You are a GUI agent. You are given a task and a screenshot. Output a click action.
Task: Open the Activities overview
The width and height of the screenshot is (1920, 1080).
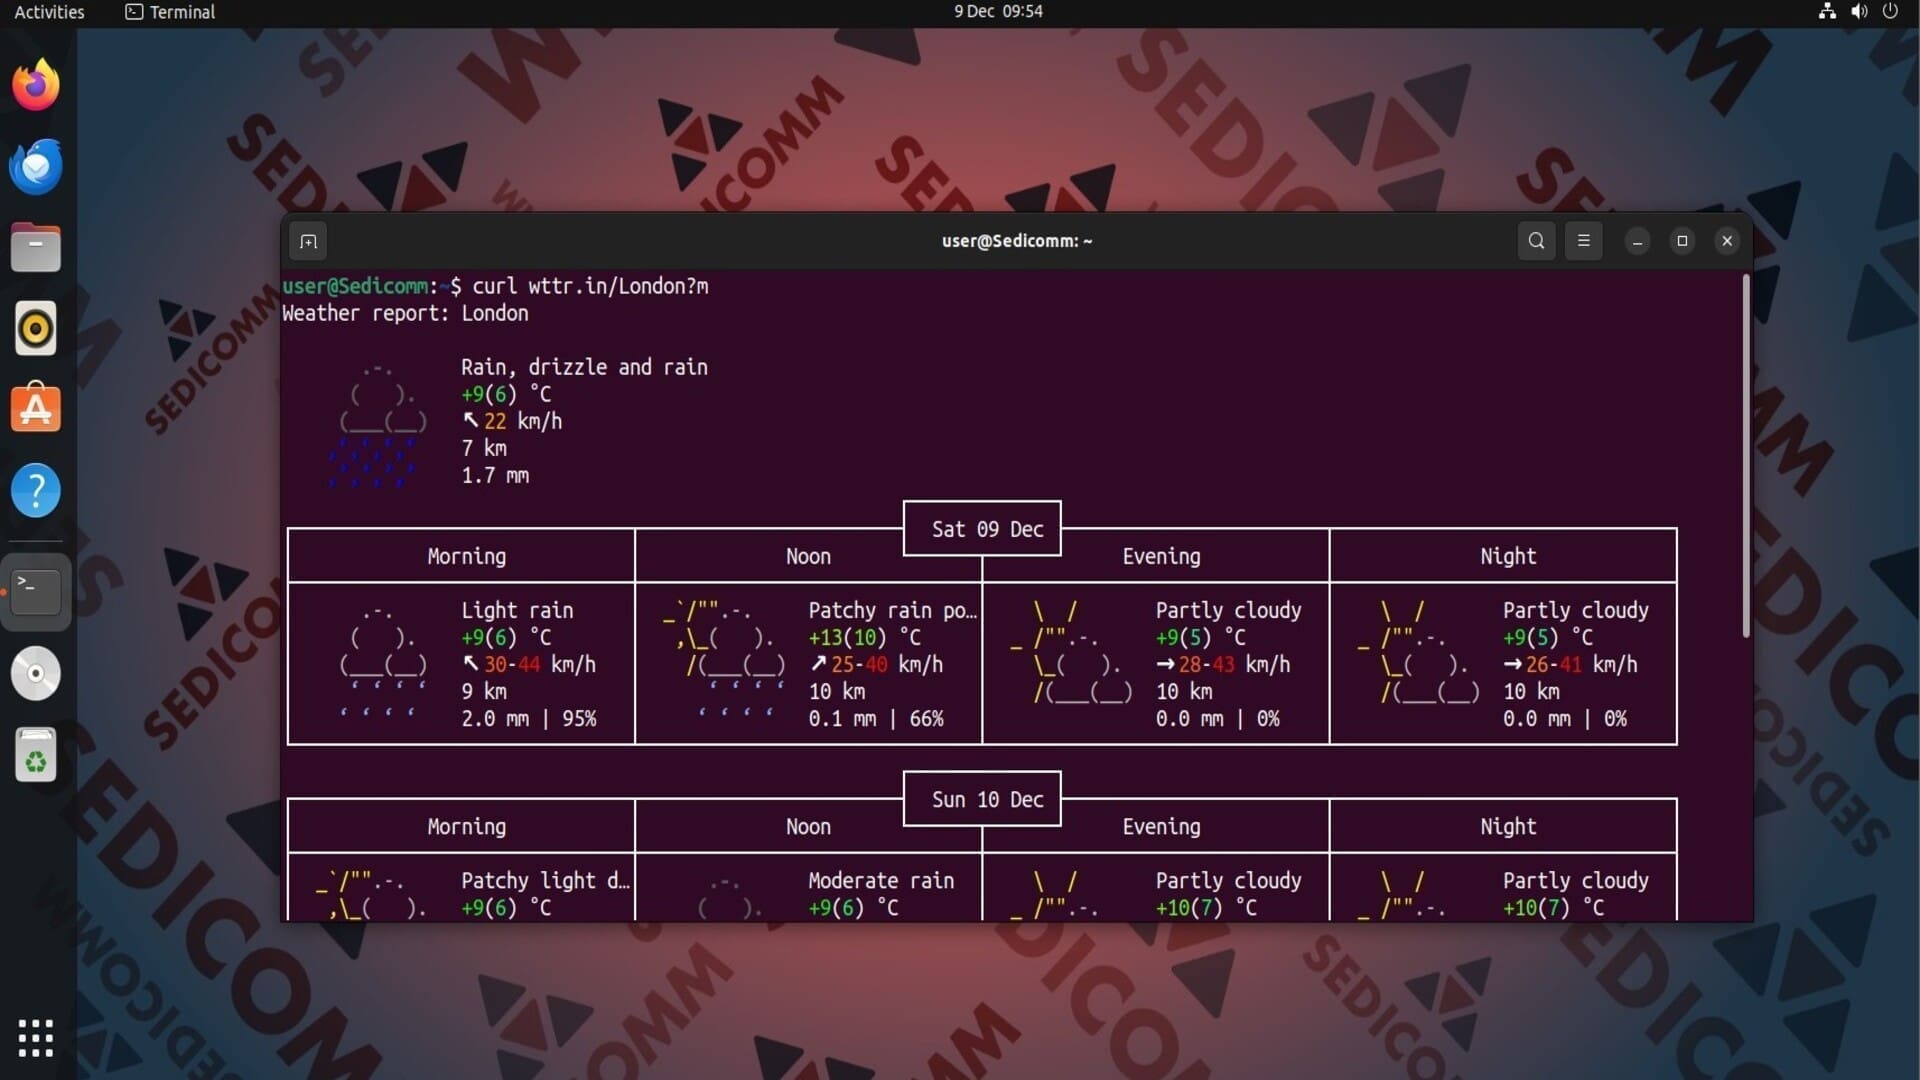pyautogui.click(x=49, y=12)
